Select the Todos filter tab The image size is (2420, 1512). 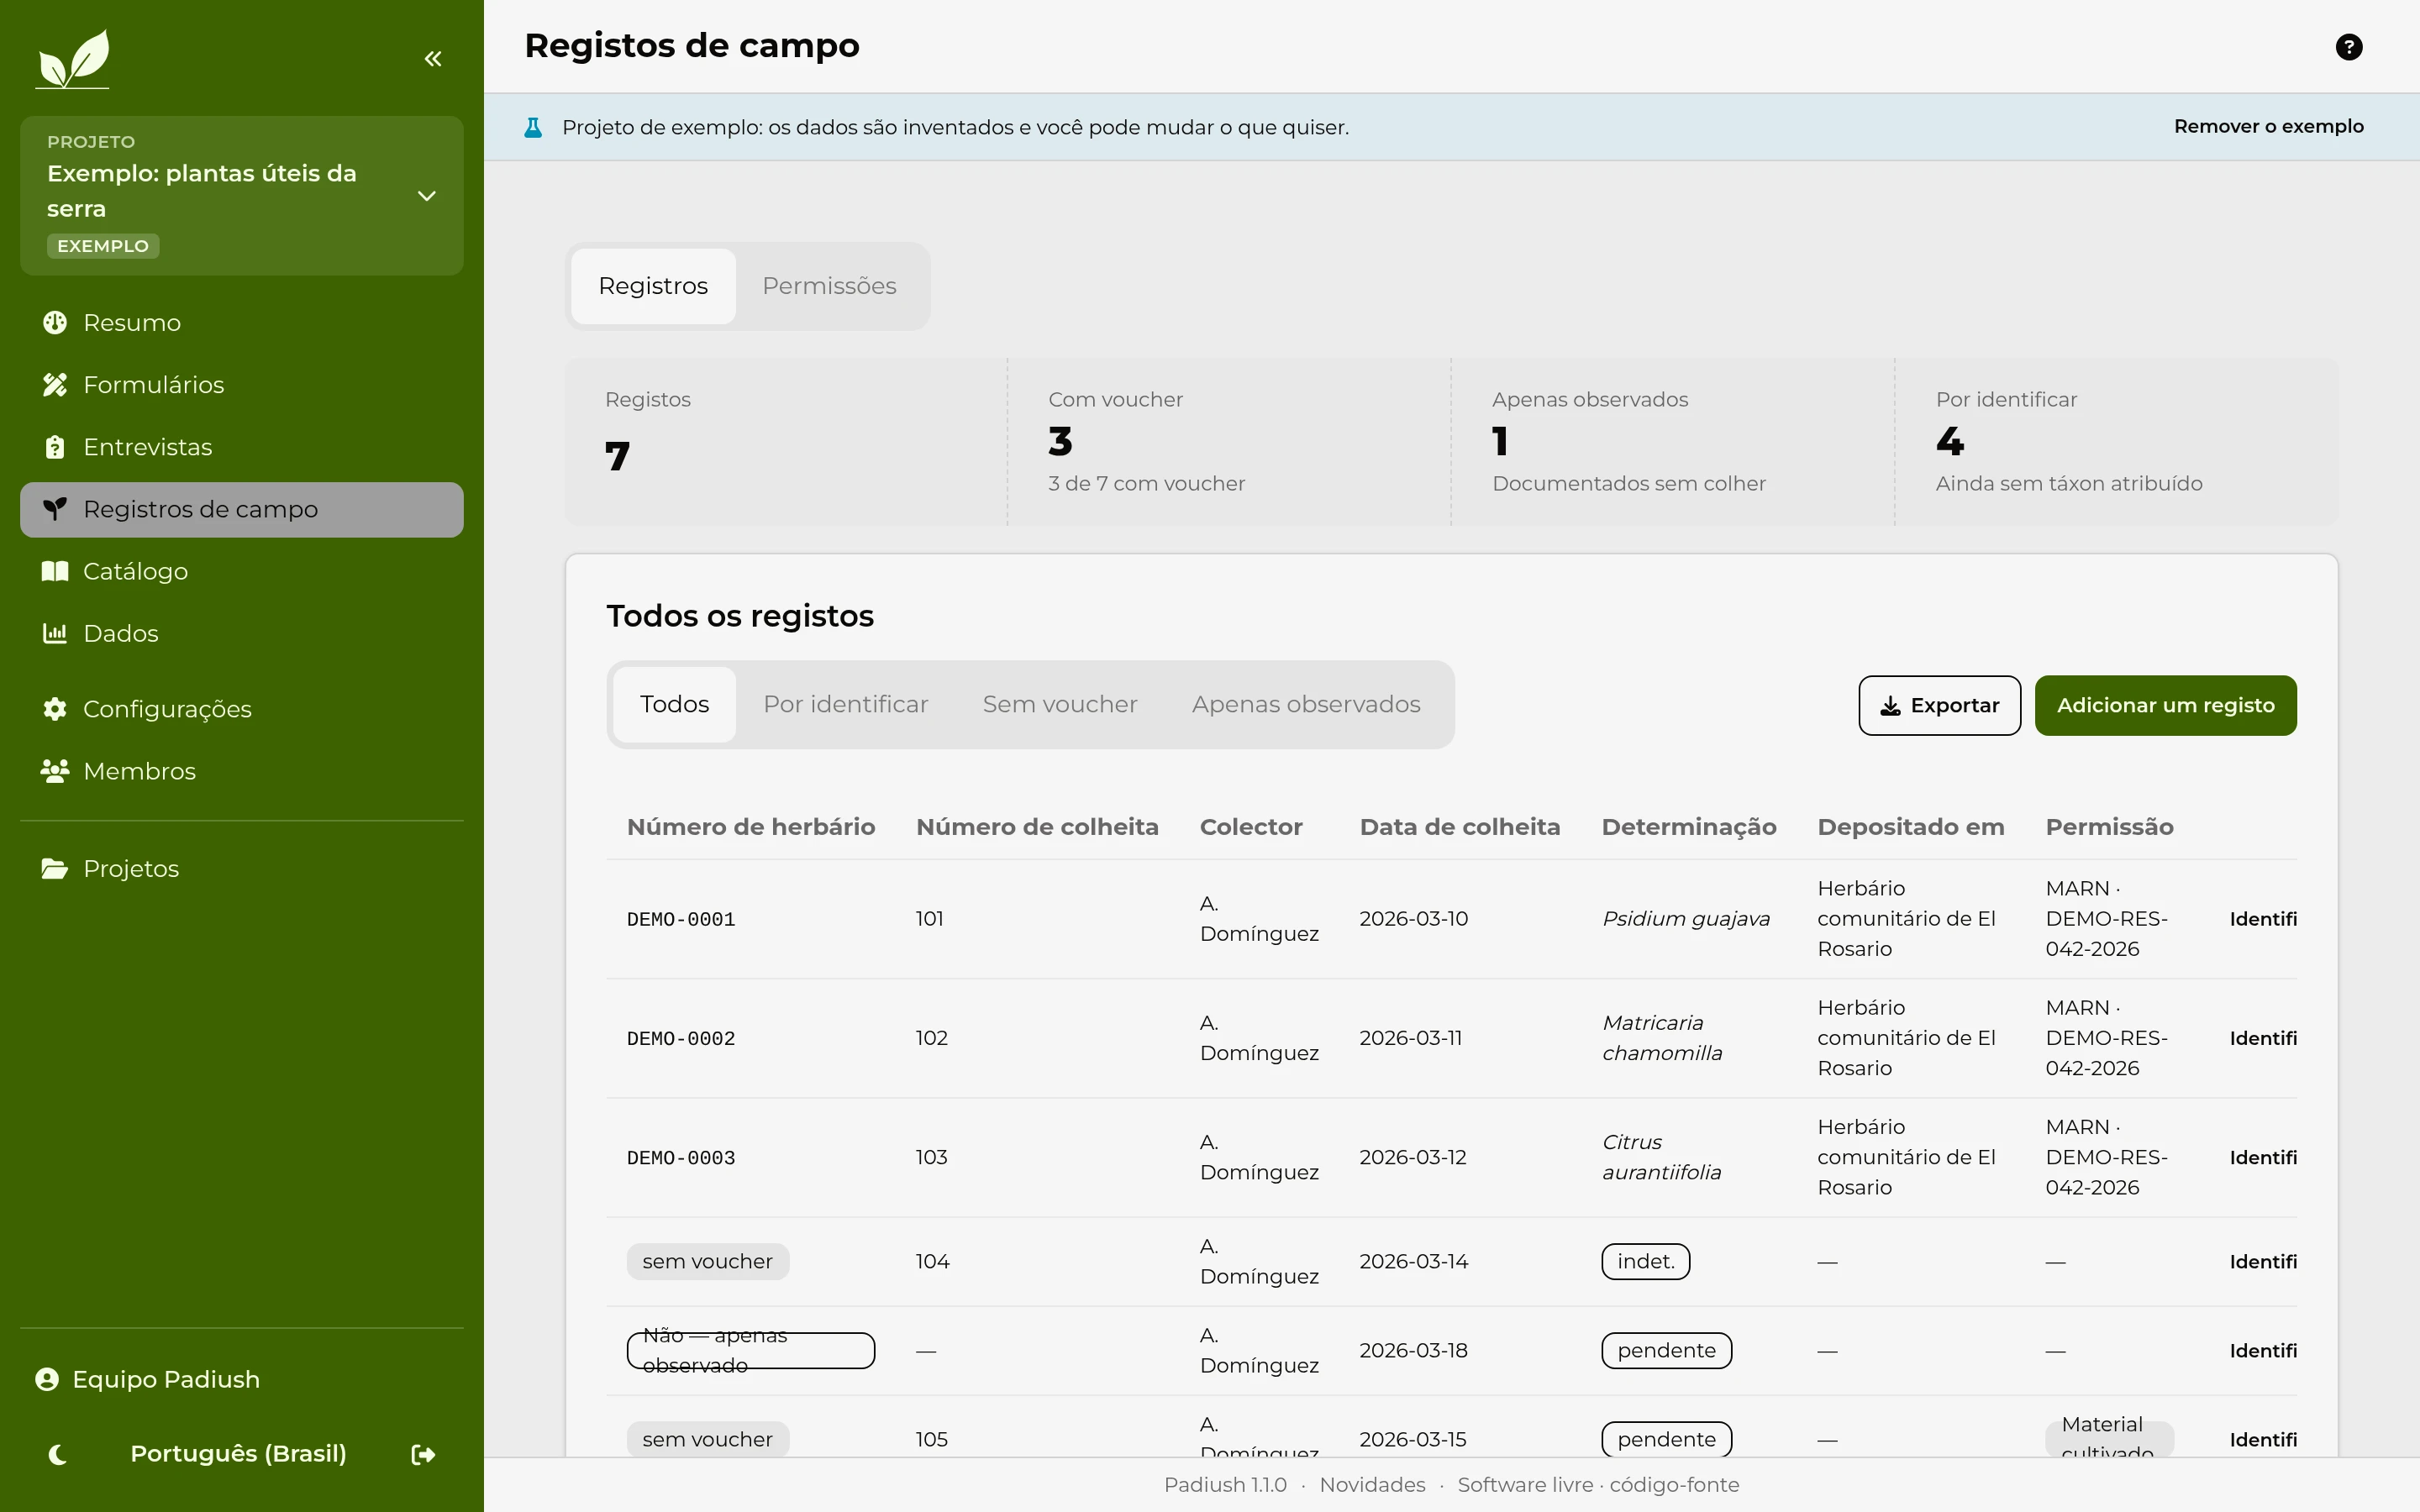click(x=675, y=705)
